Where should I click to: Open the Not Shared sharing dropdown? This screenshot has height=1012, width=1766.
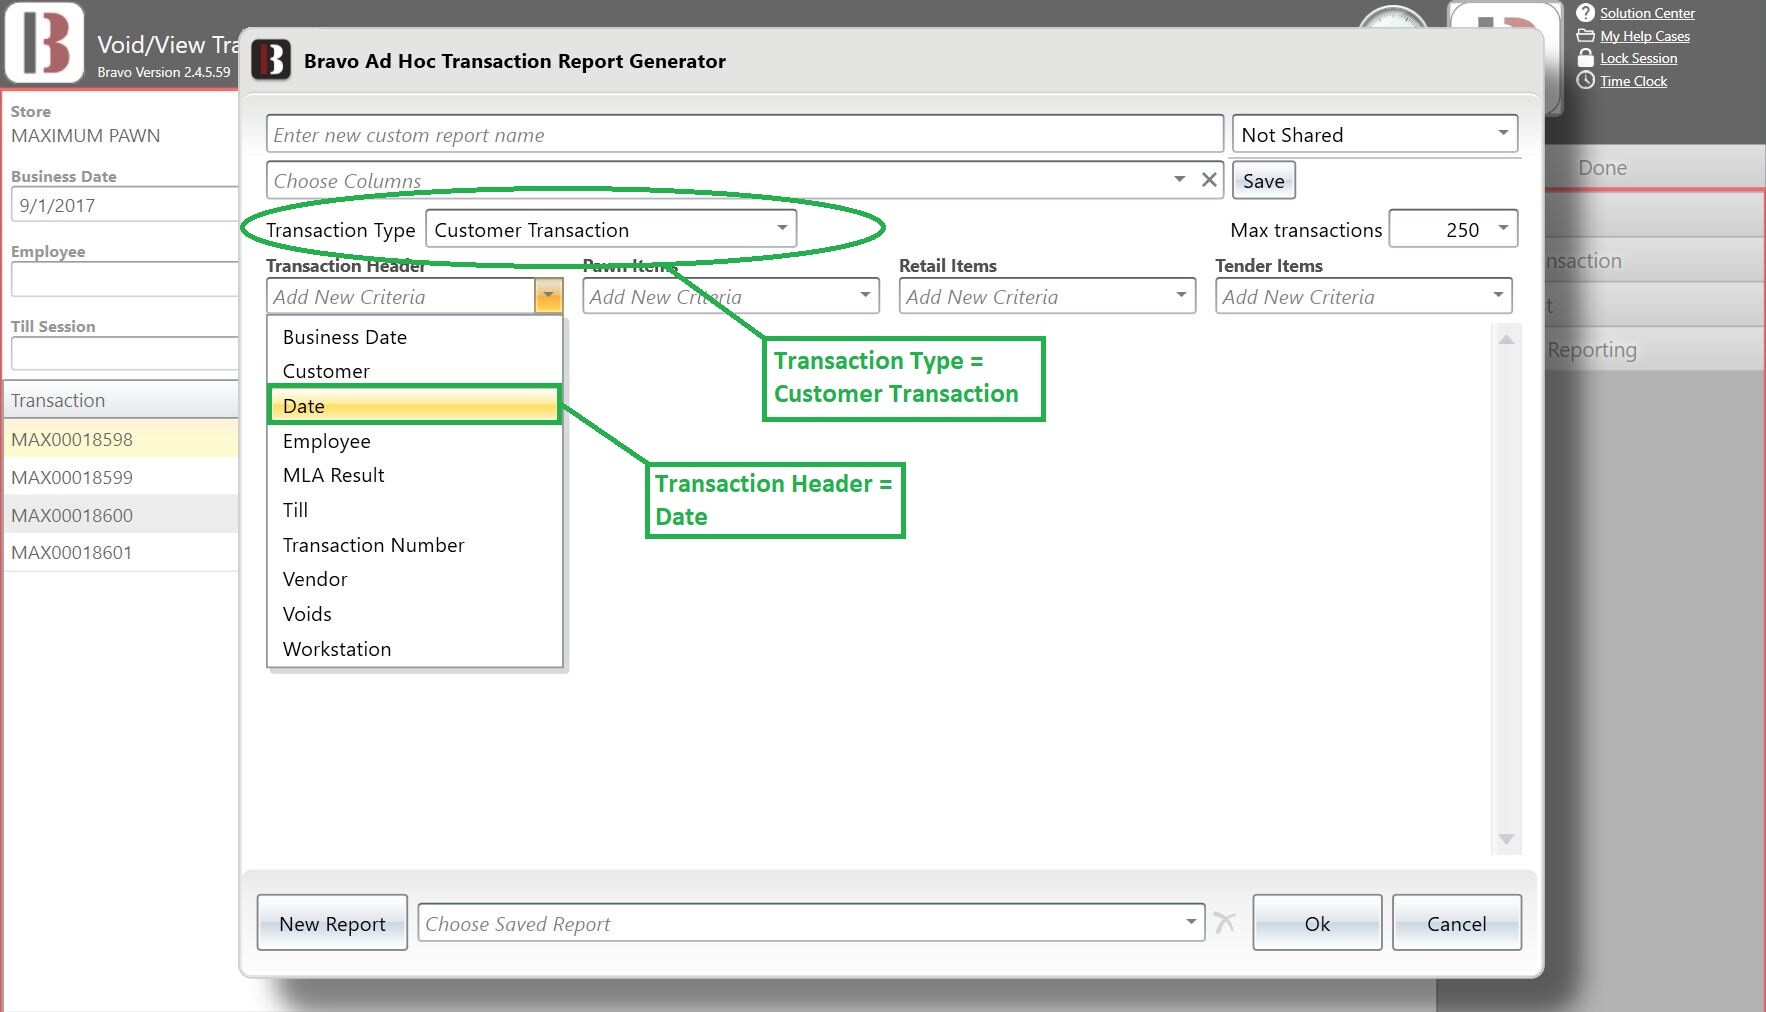click(x=1375, y=134)
